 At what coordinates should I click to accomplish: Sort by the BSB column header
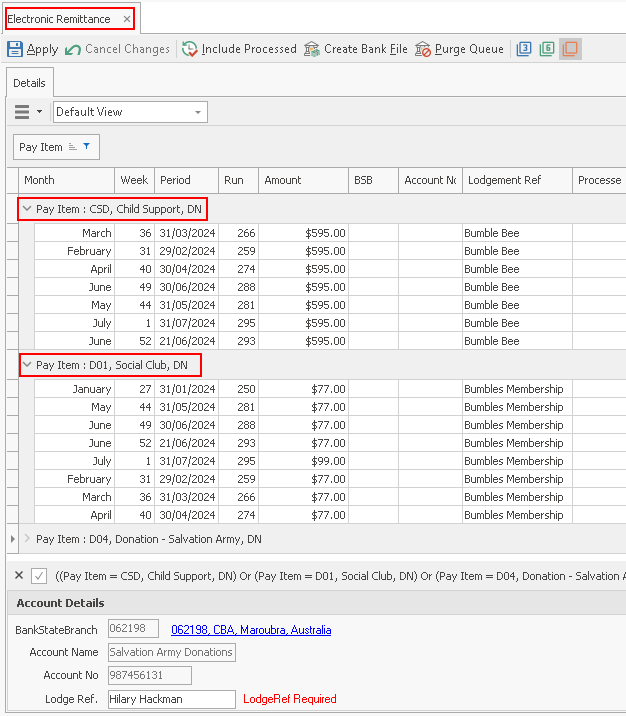point(373,180)
